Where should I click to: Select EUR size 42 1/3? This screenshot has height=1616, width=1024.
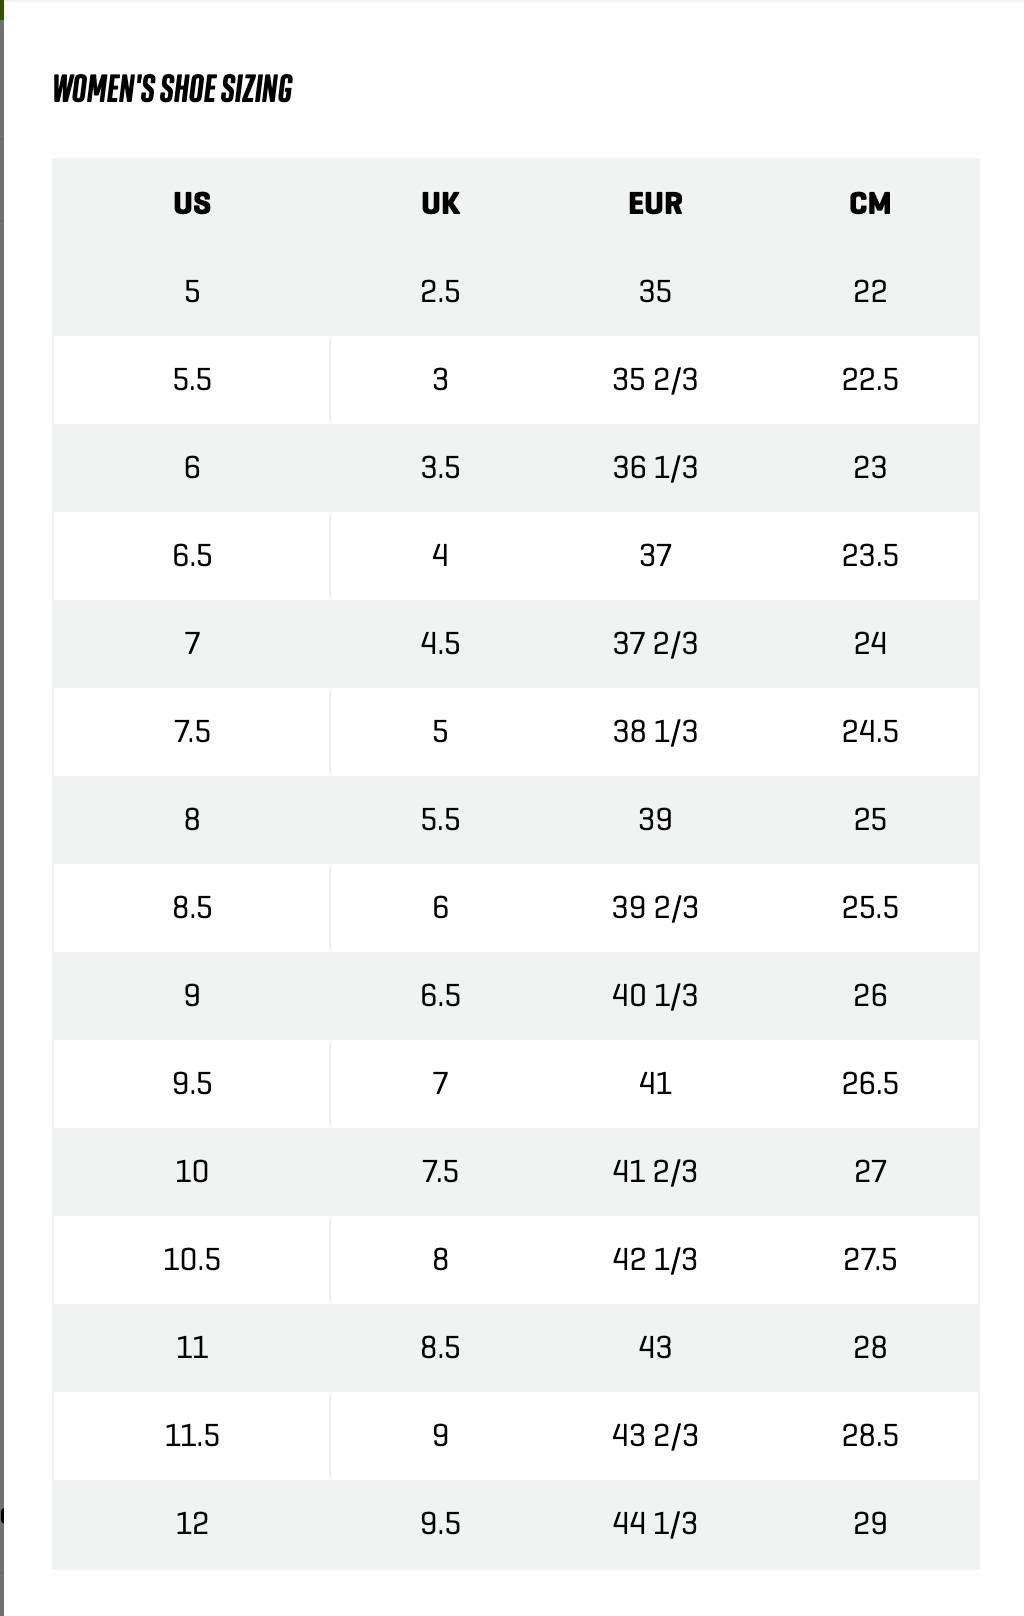point(655,1260)
